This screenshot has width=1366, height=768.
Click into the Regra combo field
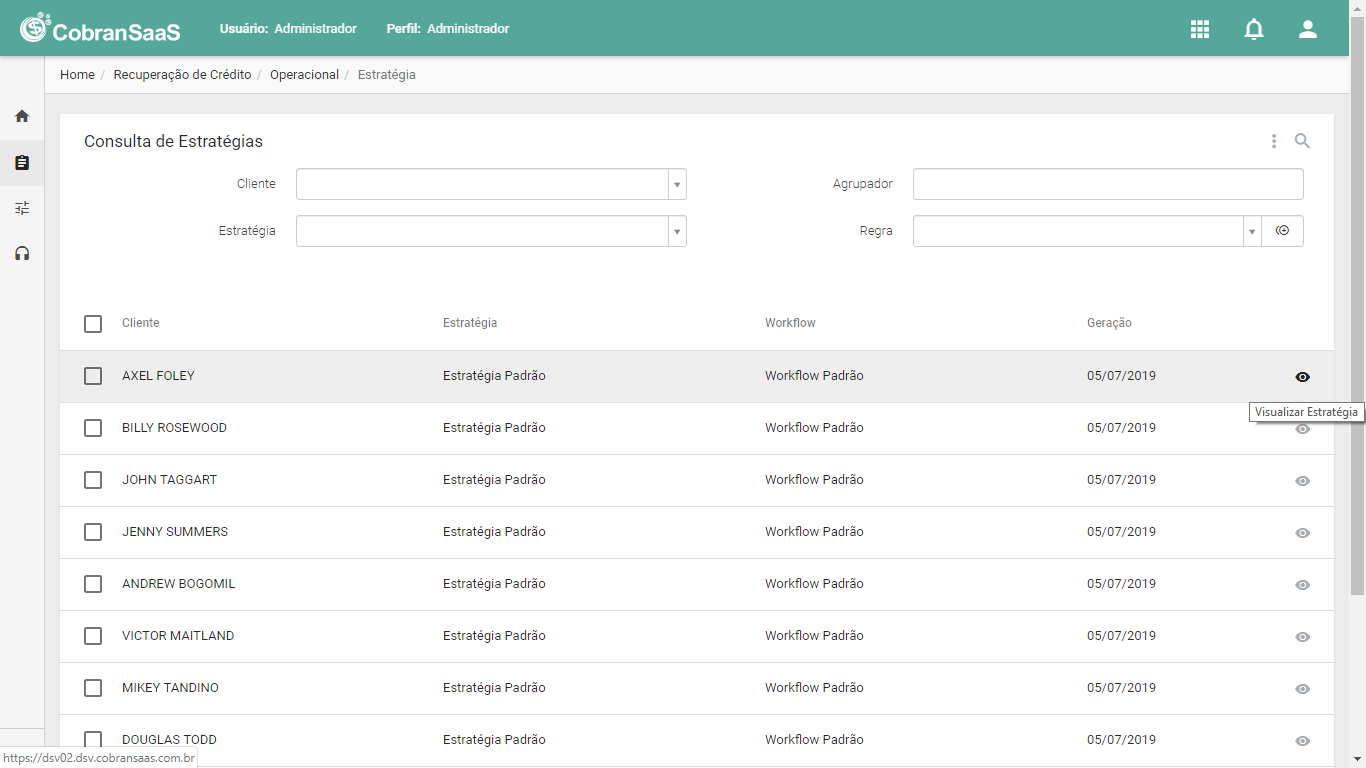coord(1078,231)
